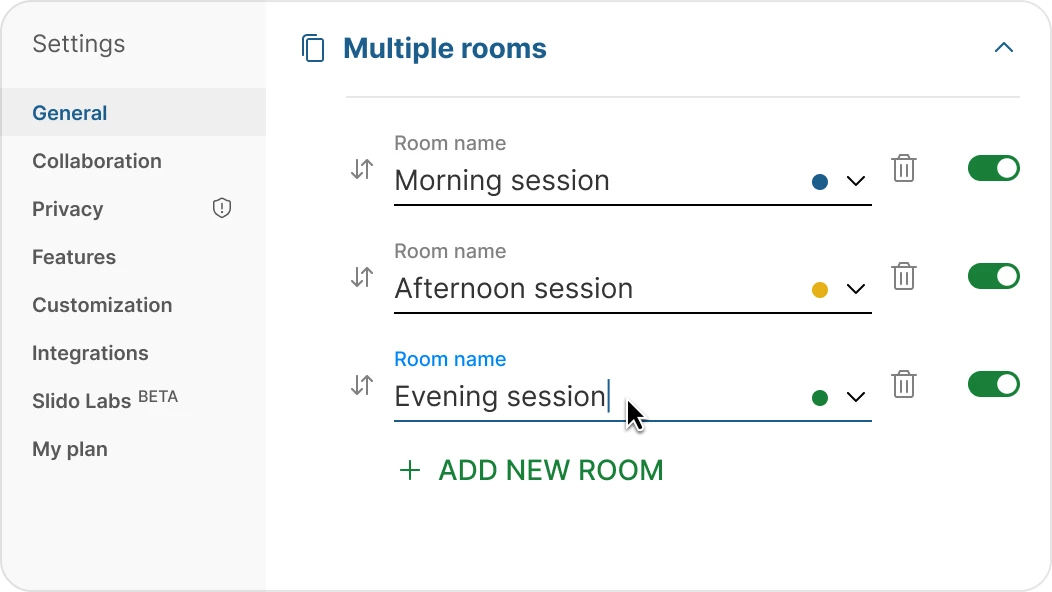Delete the Morning session room
Screen dimensions: 1052x592
pos(904,168)
